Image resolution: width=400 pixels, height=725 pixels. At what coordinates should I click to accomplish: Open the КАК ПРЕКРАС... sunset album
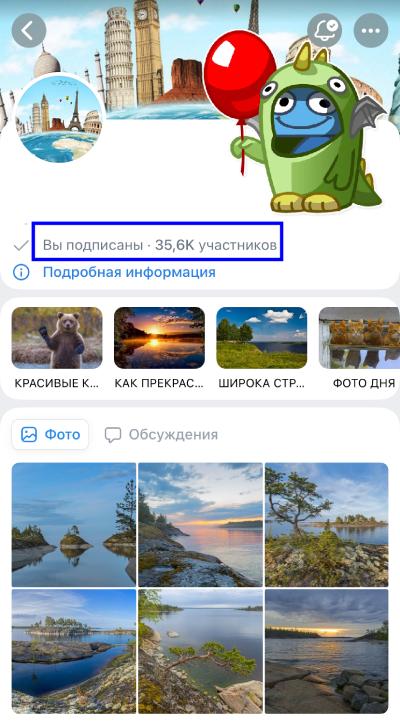(159, 348)
